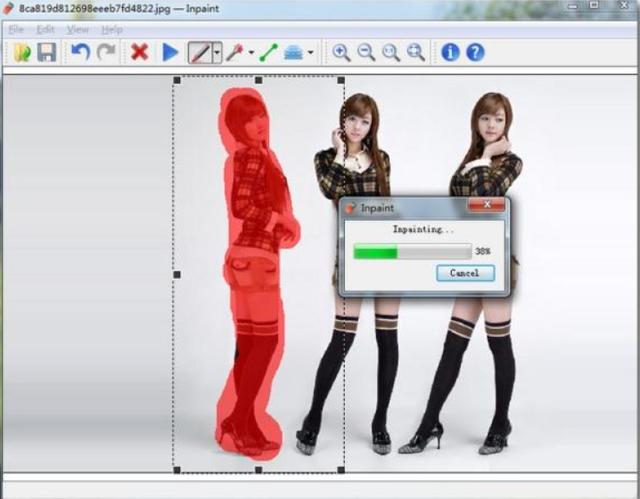Click the Redo arrow icon
The width and height of the screenshot is (640, 499).
coord(105,52)
